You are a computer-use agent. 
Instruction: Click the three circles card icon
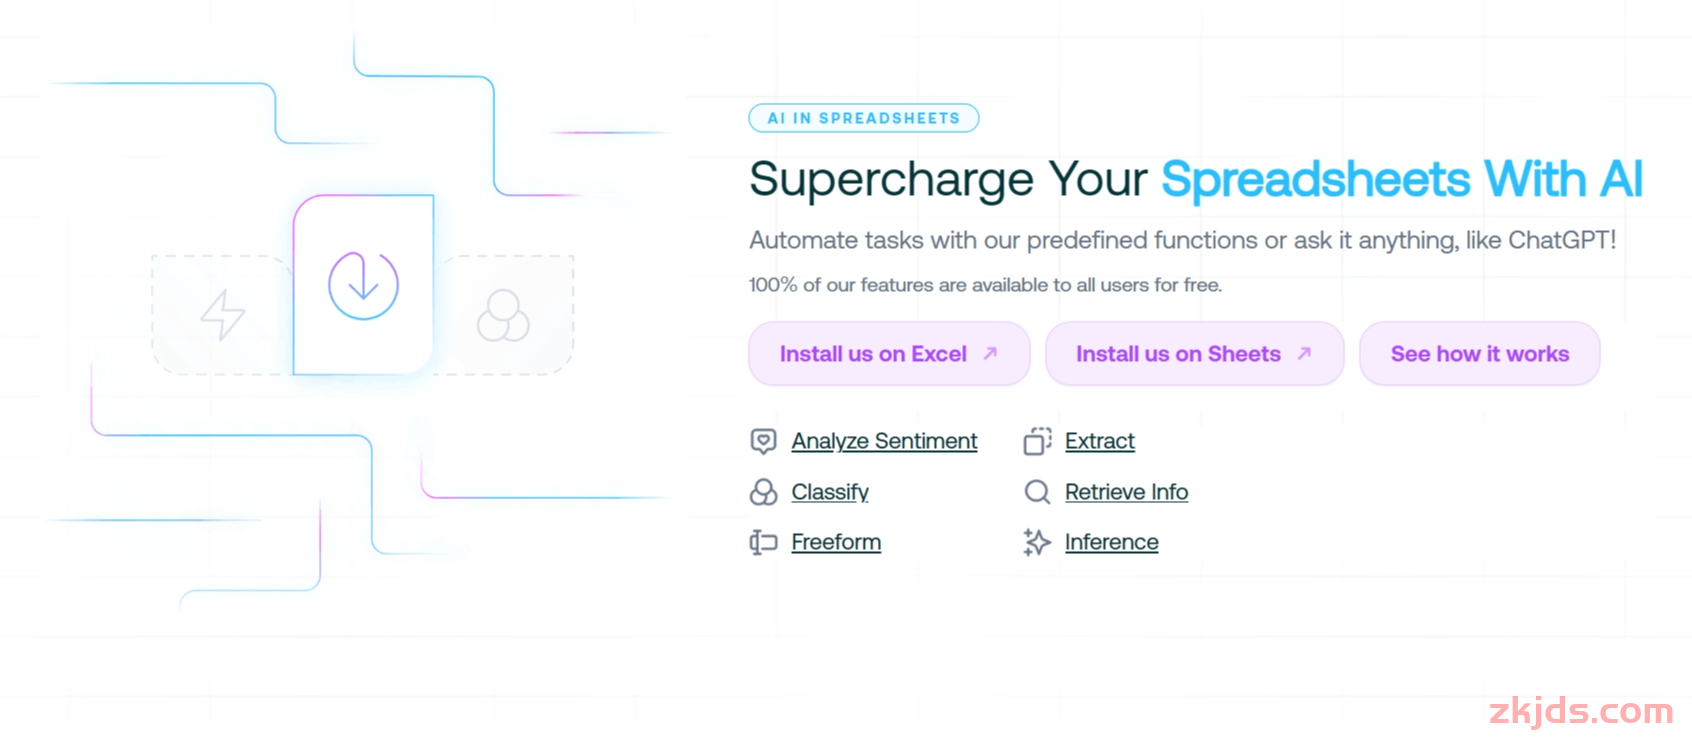[503, 316]
